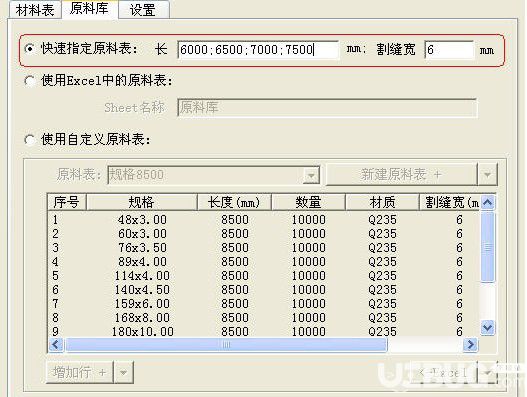Select the 快速指定原料表 radio option
Image resolution: width=527 pixels, height=397 pixels.
30,49
